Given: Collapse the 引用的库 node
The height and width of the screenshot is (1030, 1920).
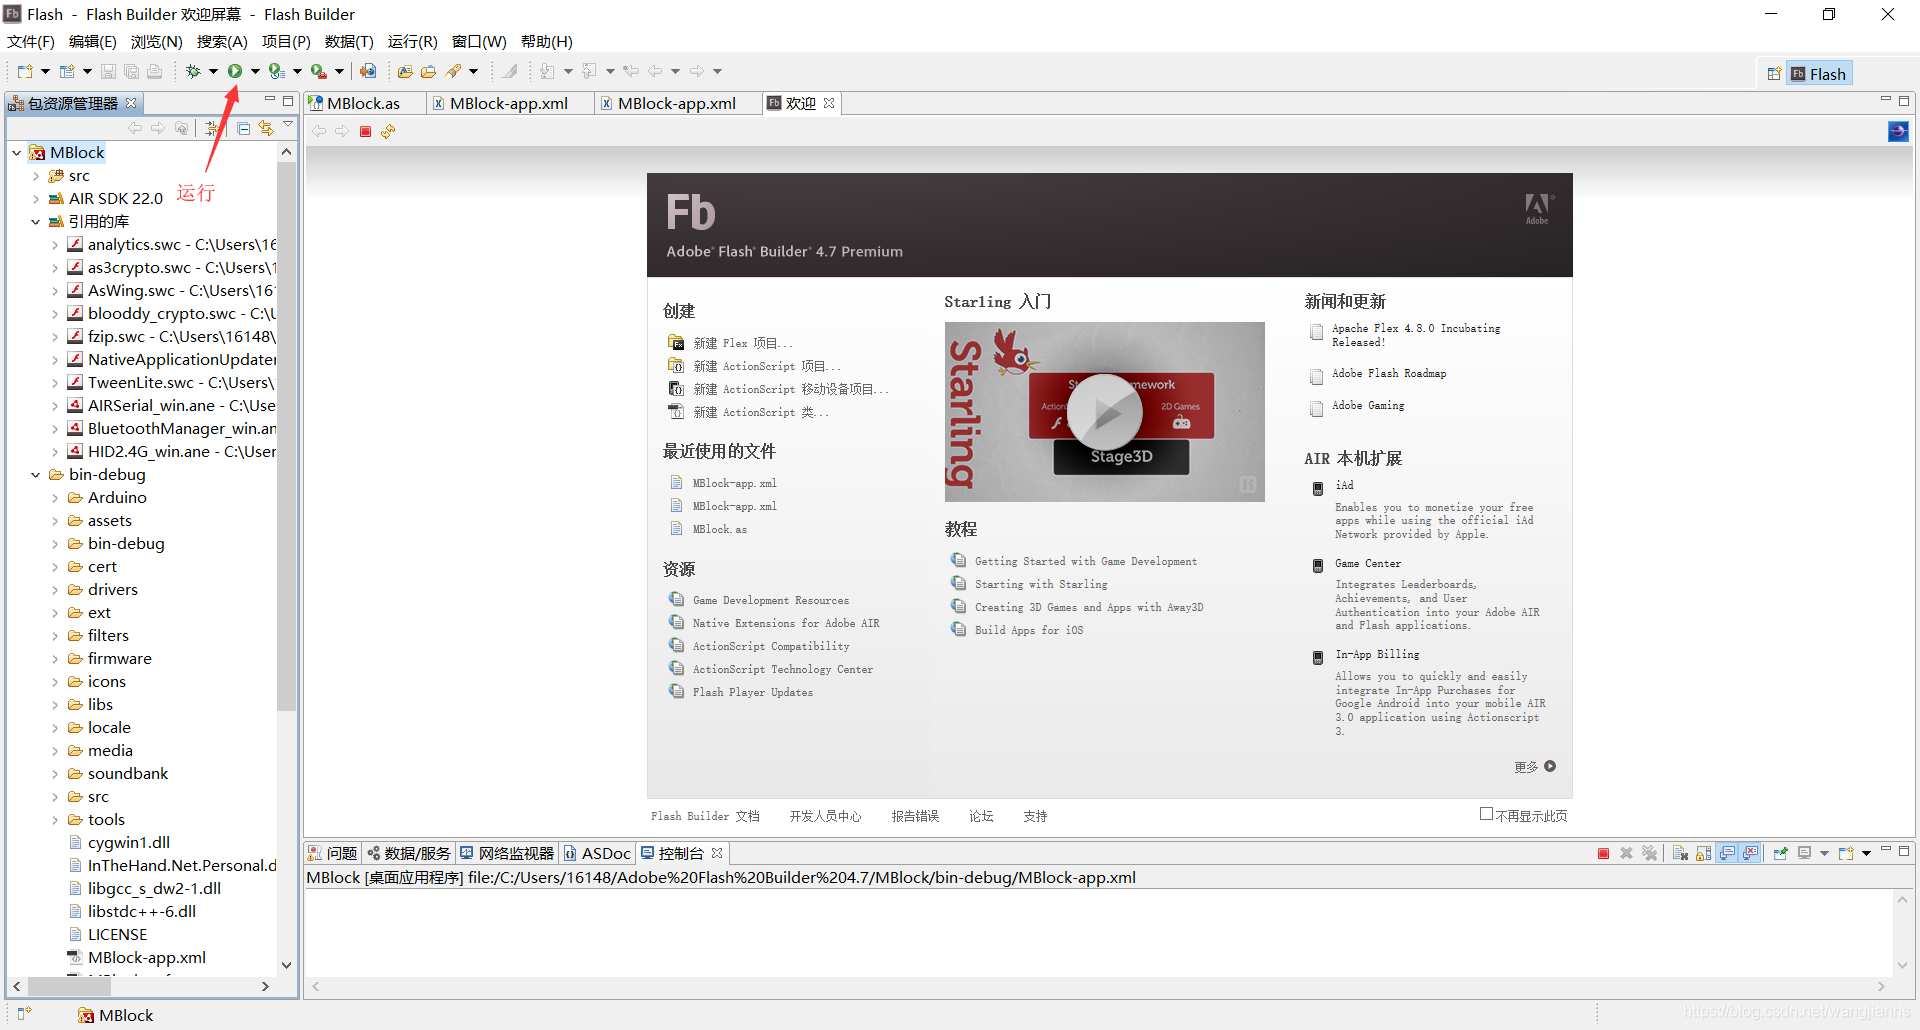Looking at the screenshot, I should [36, 222].
